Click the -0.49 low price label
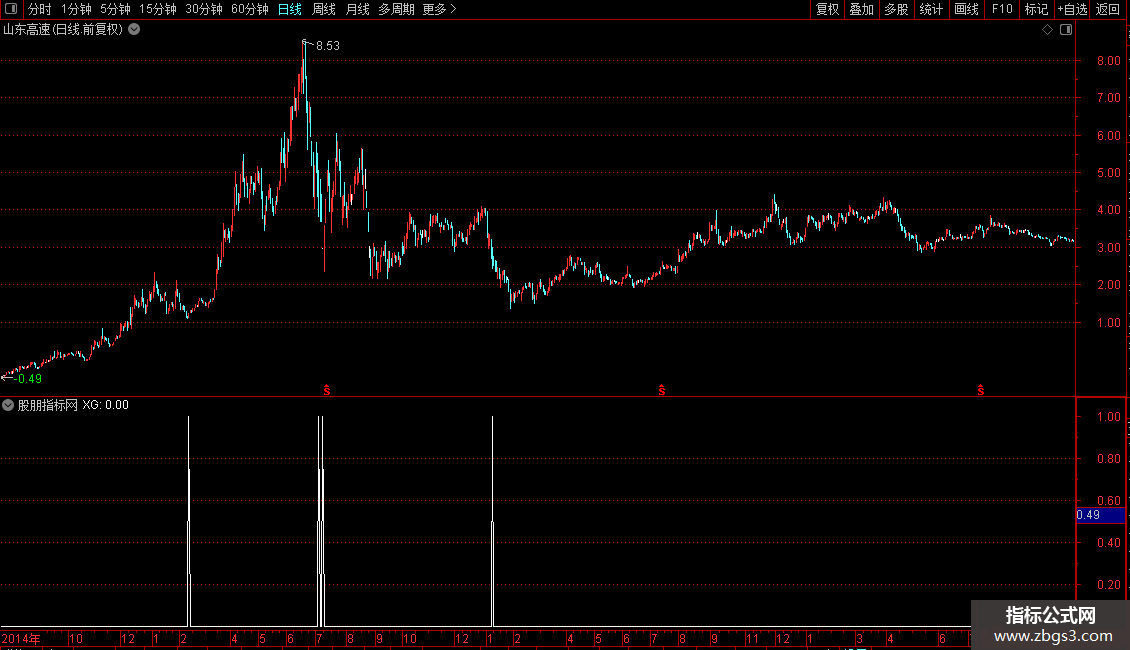1130x650 pixels. coord(27,378)
